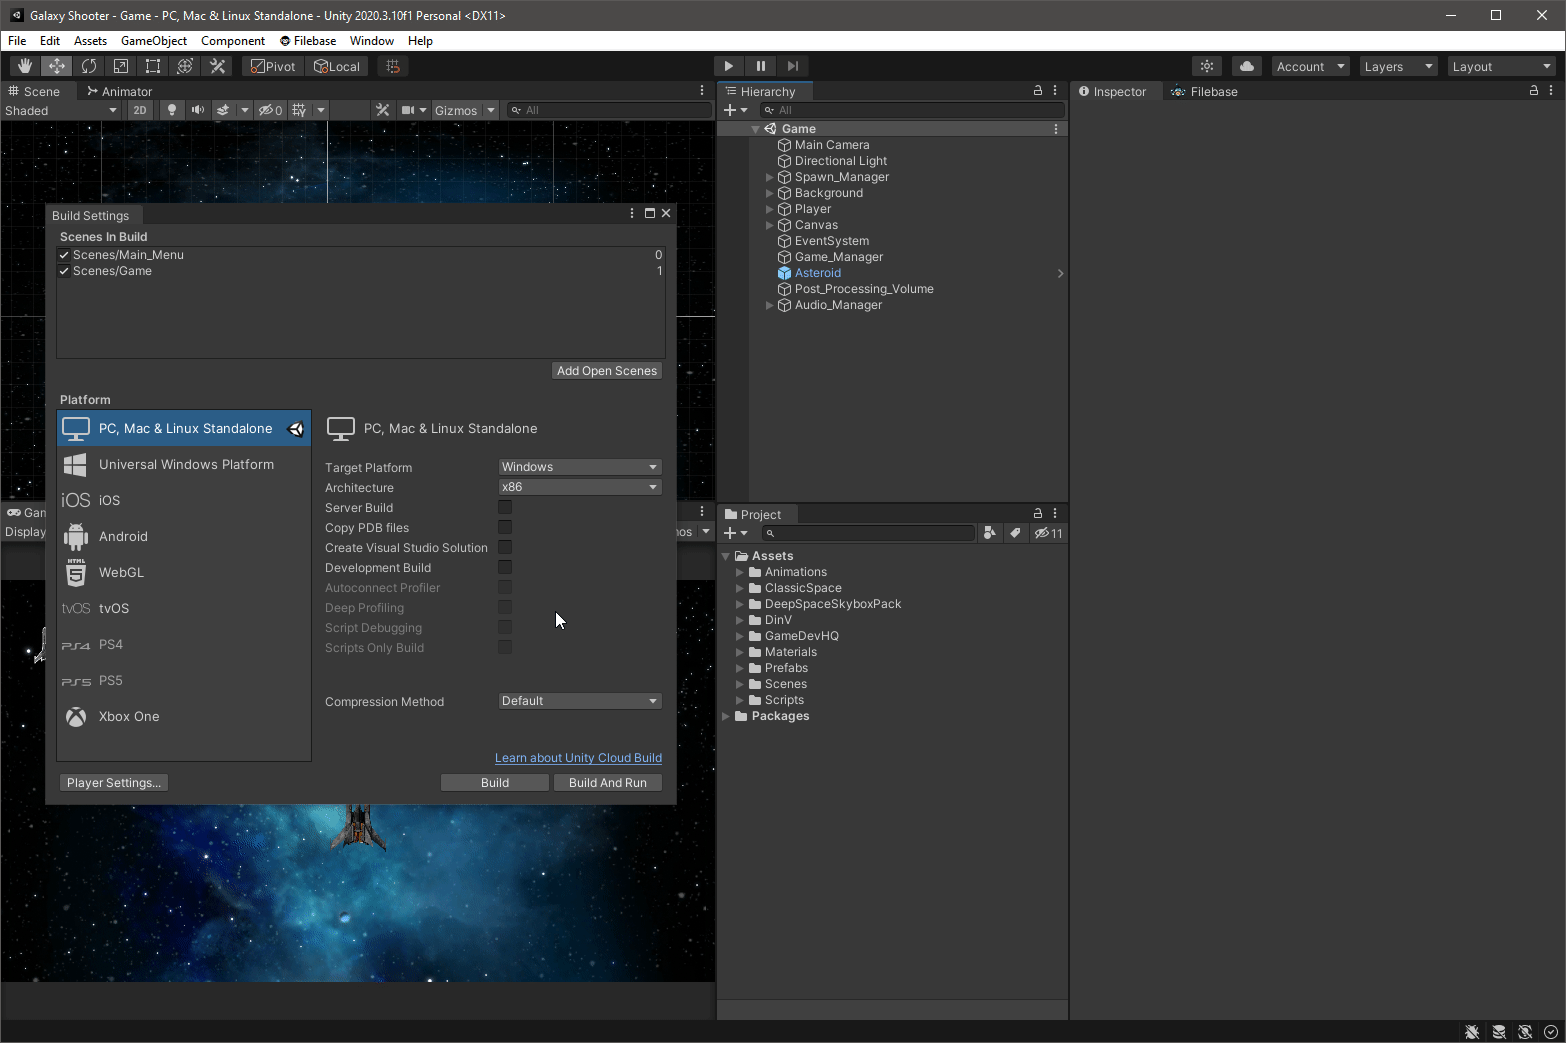Start Play mode
The width and height of the screenshot is (1566, 1043).
click(x=728, y=66)
